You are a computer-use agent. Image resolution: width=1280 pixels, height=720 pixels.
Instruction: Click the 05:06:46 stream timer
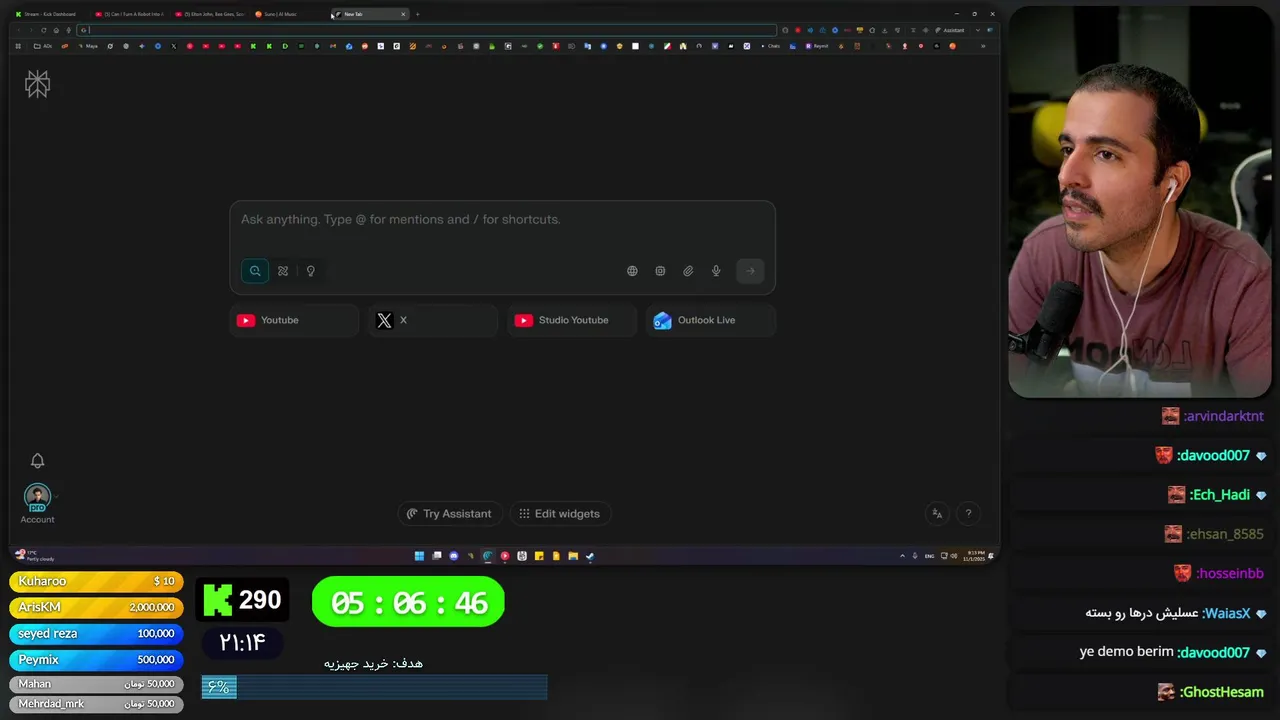click(x=408, y=603)
